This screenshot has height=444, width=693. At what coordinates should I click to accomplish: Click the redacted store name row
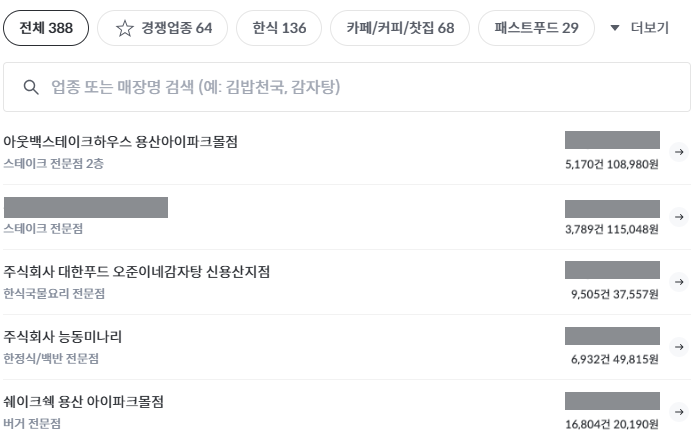(86, 208)
